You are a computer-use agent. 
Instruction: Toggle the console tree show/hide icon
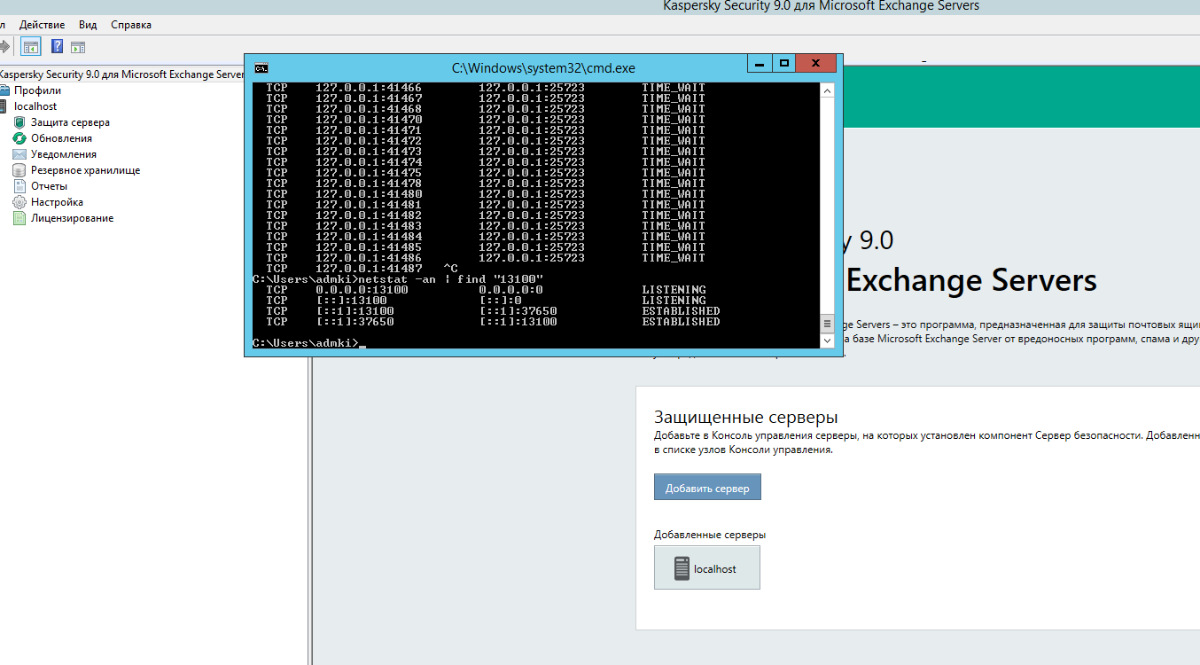point(31,46)
